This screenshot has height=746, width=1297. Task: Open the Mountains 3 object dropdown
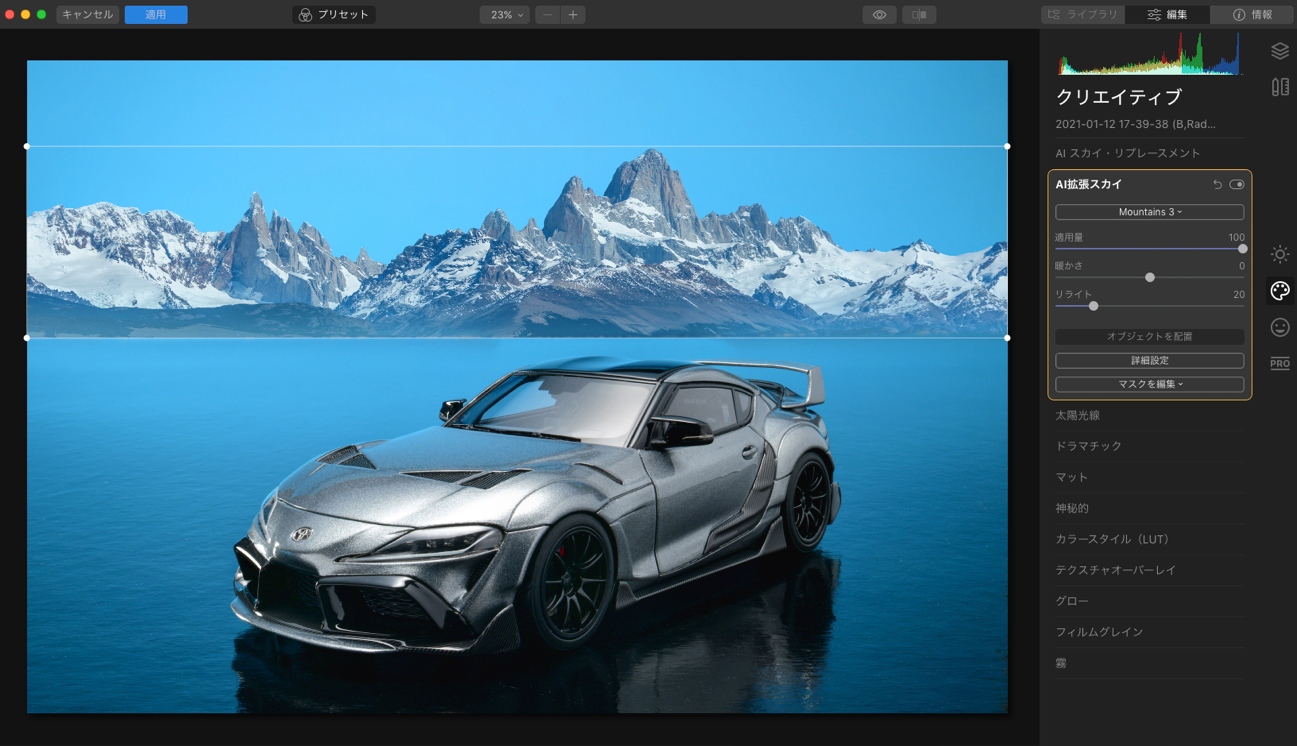click(x=1149, y=212)
